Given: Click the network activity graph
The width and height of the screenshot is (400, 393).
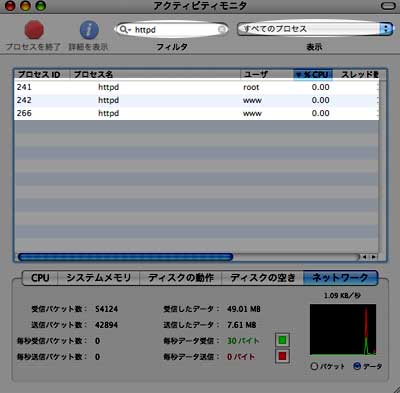Looking at the screenshot, I should point(343,329).
